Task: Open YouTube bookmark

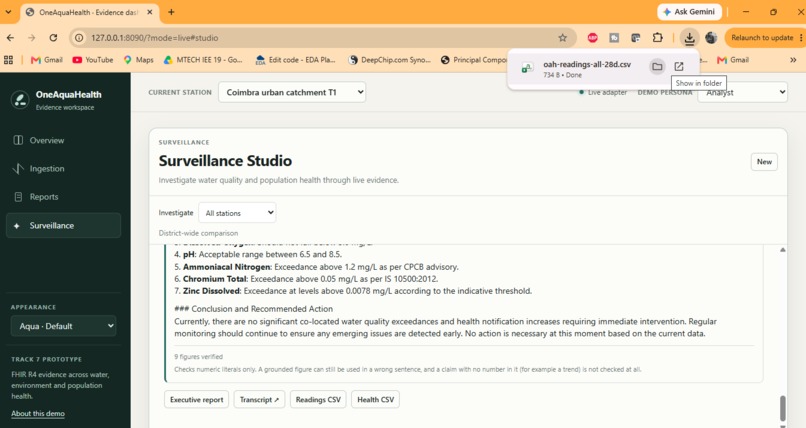Action: tap(93, 60)
